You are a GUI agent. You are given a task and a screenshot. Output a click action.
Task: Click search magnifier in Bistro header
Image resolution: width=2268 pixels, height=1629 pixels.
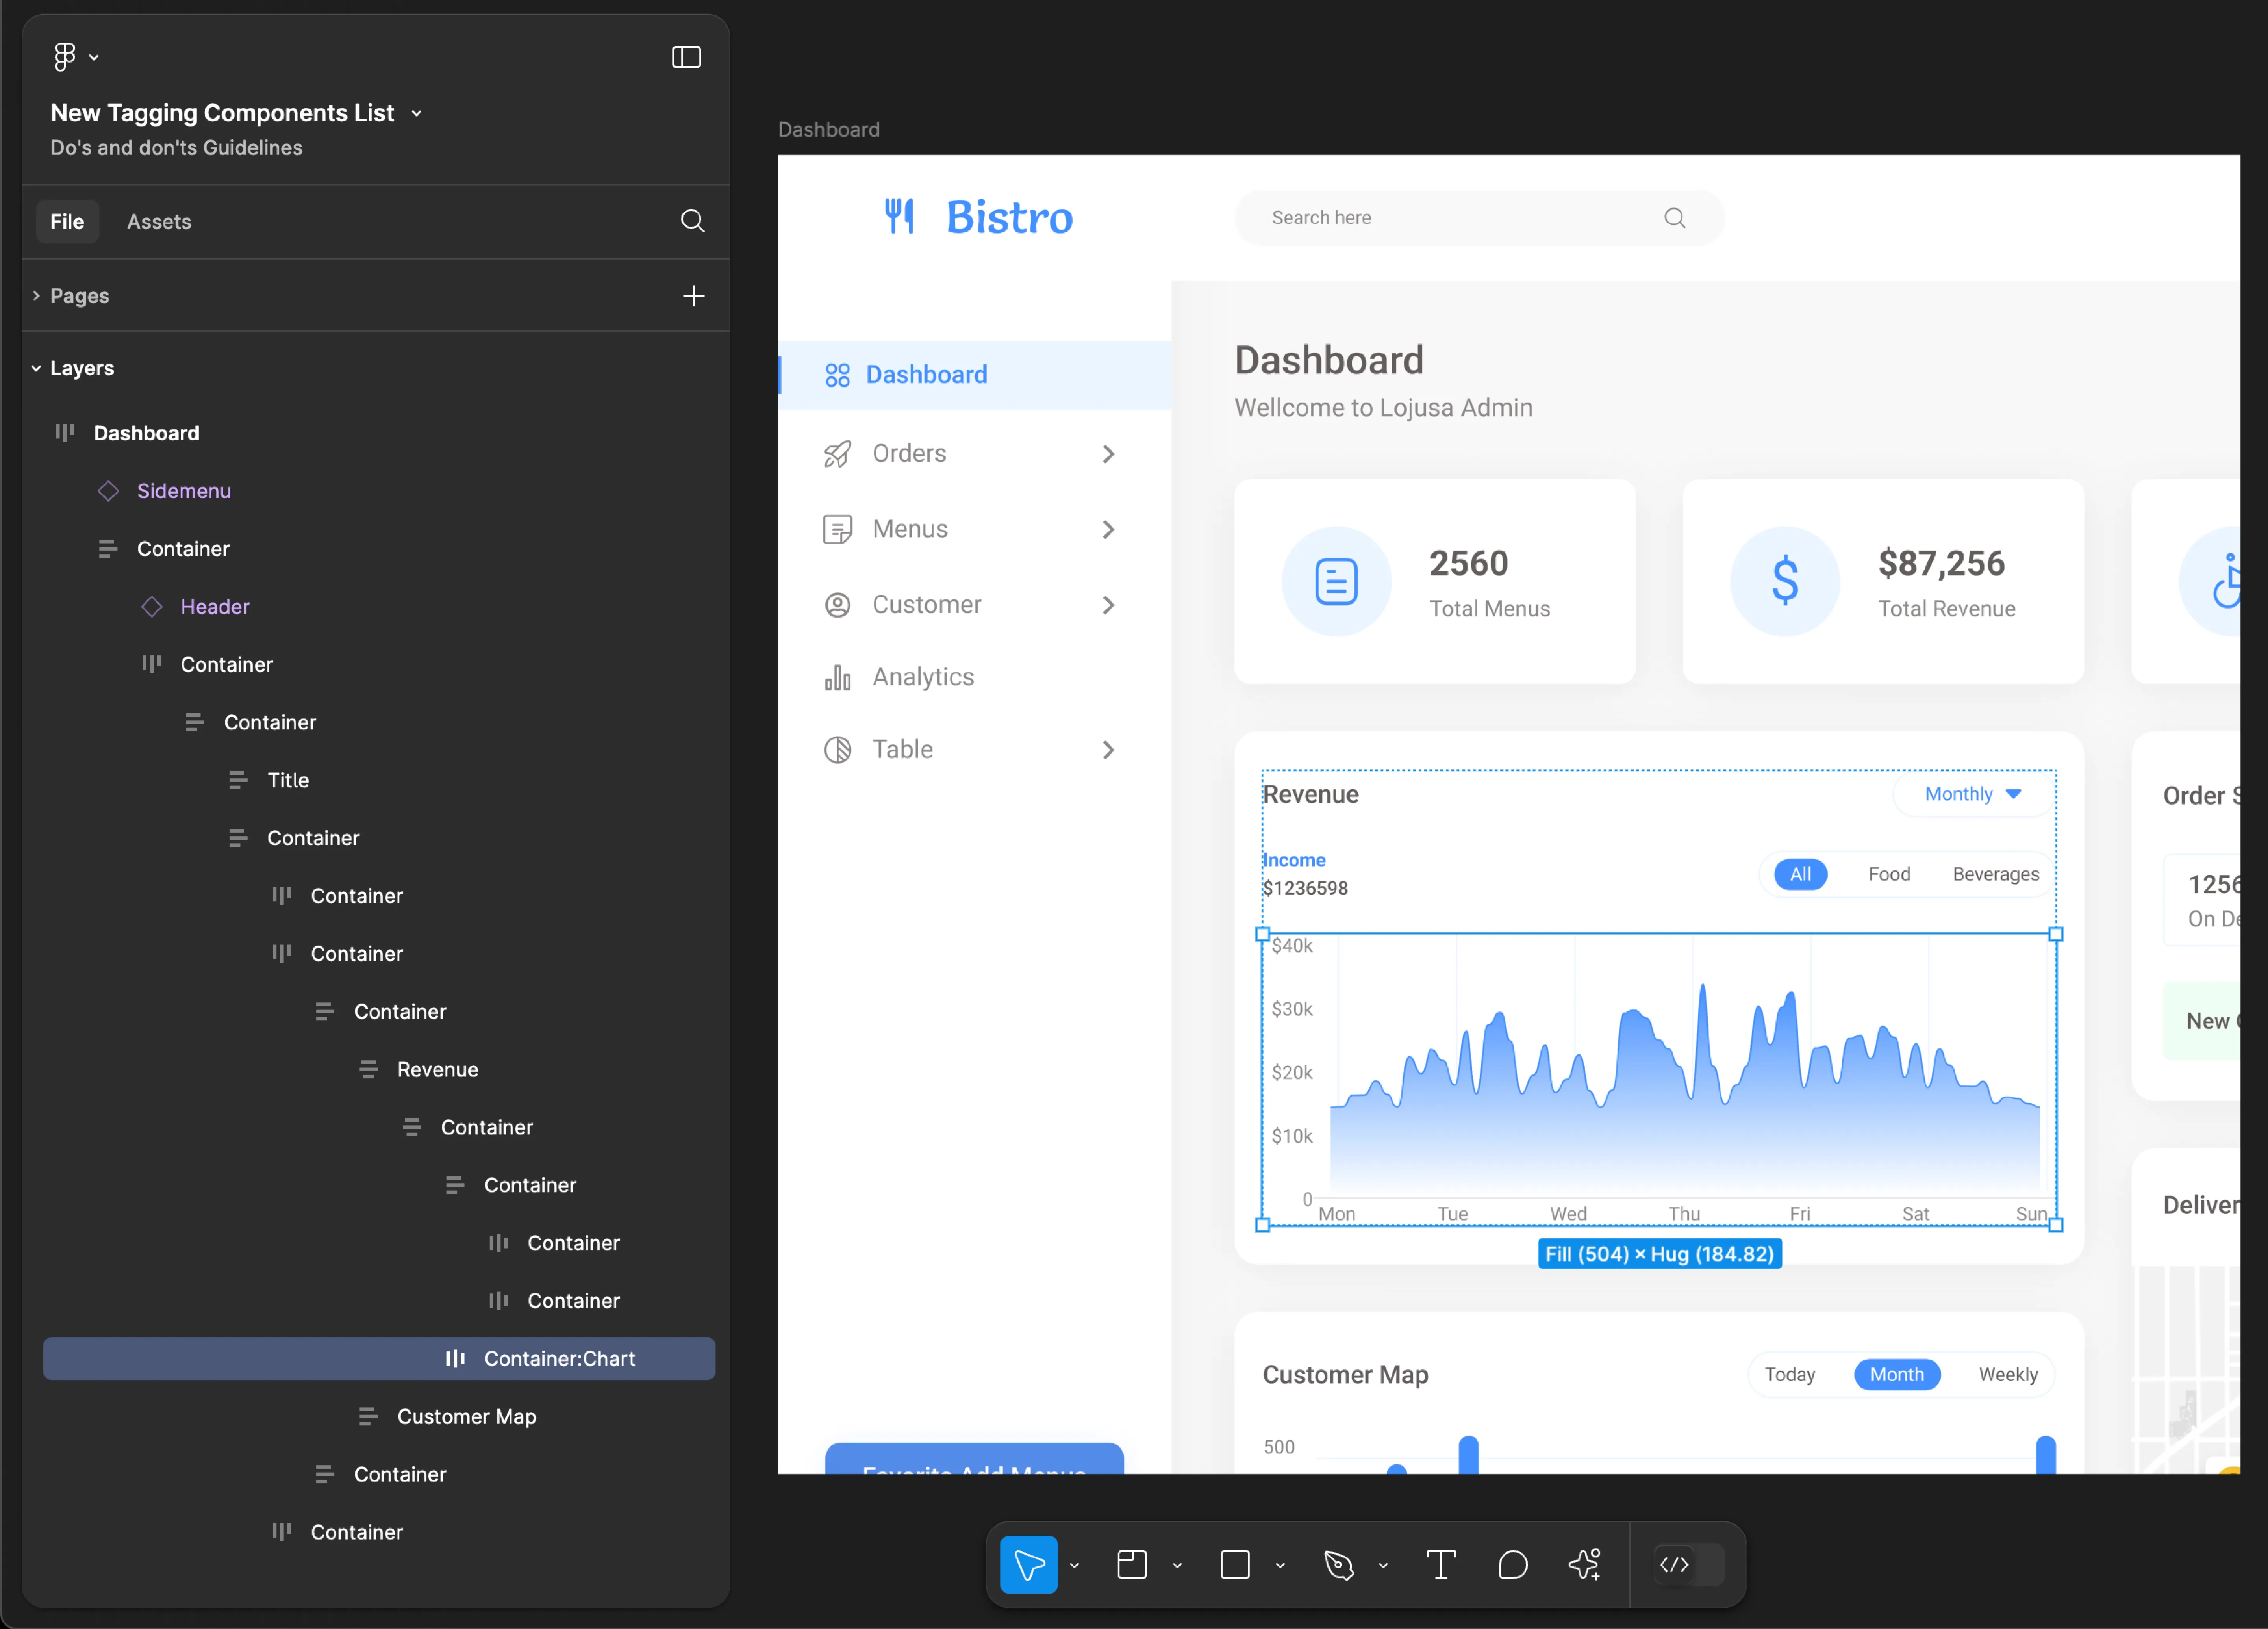pos(1675,218)
